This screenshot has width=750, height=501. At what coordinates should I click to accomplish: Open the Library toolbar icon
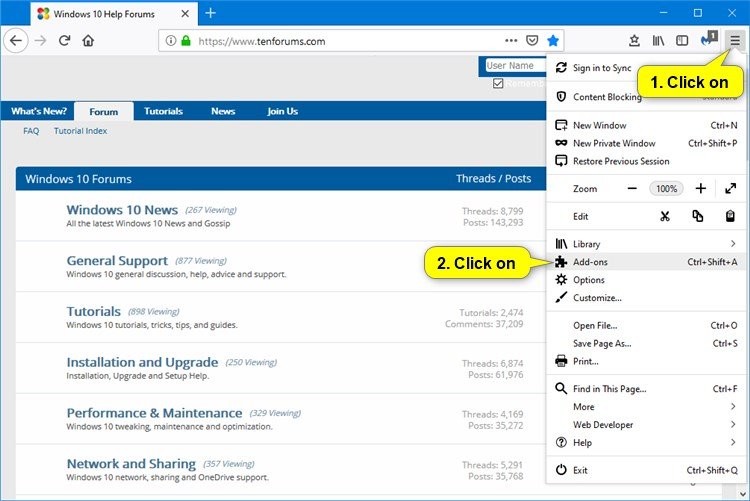pyautogui.click(x=658, y=41)
